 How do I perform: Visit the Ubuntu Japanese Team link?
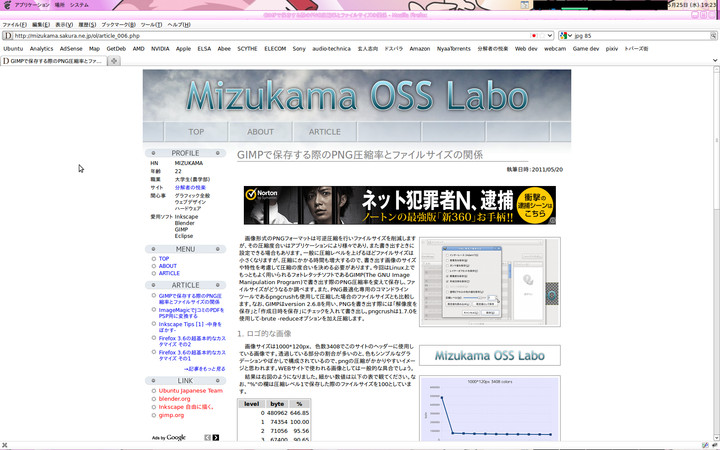[191, 391]
